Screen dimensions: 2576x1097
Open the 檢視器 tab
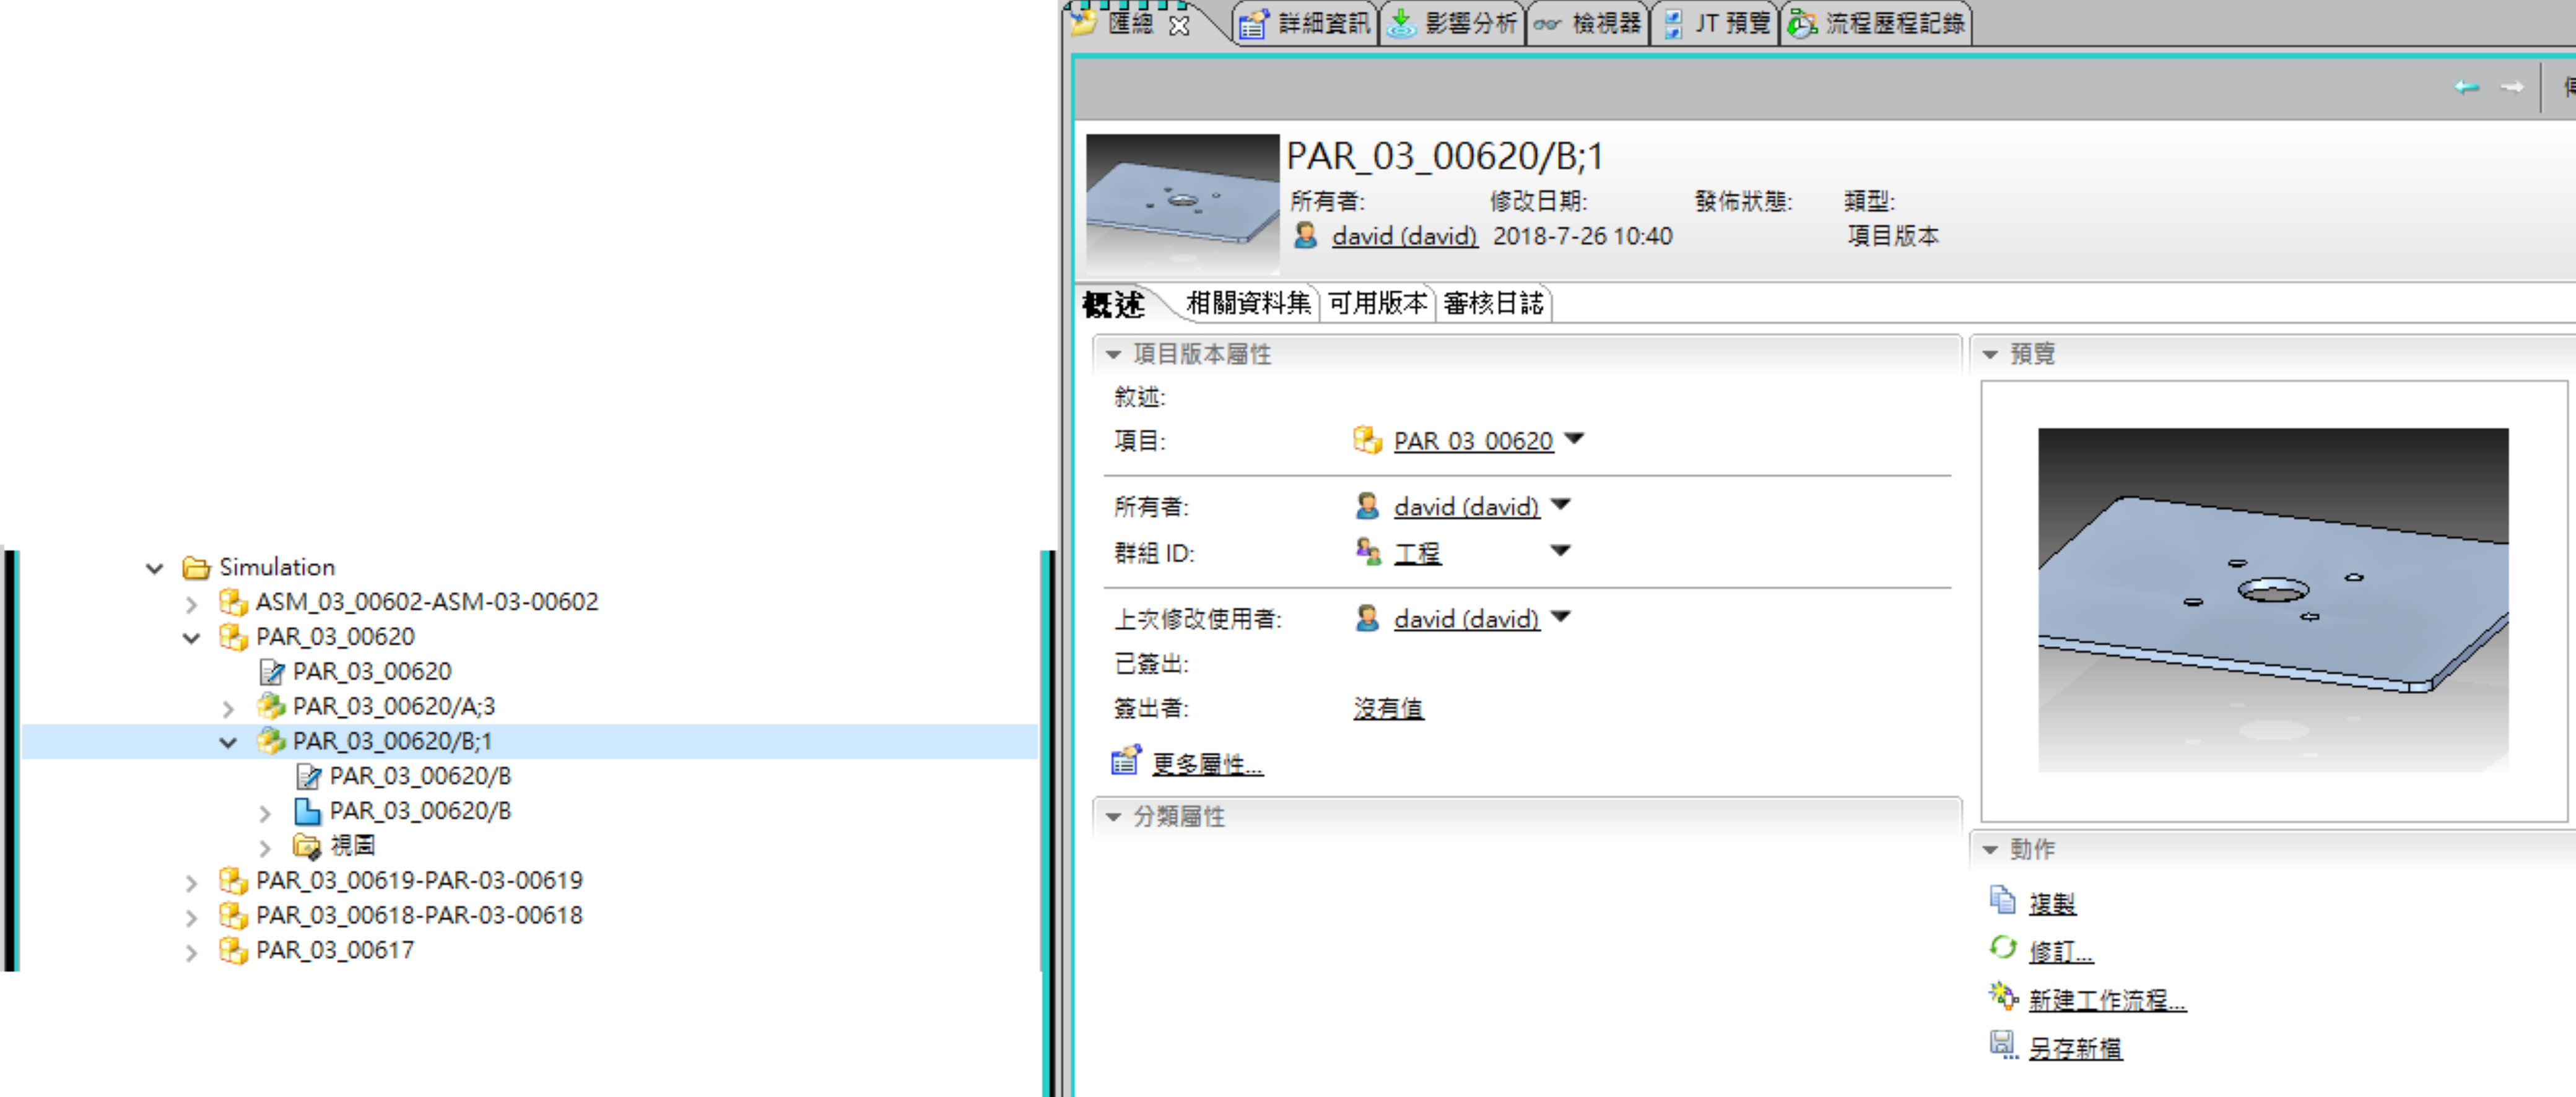coord(1587,23)
